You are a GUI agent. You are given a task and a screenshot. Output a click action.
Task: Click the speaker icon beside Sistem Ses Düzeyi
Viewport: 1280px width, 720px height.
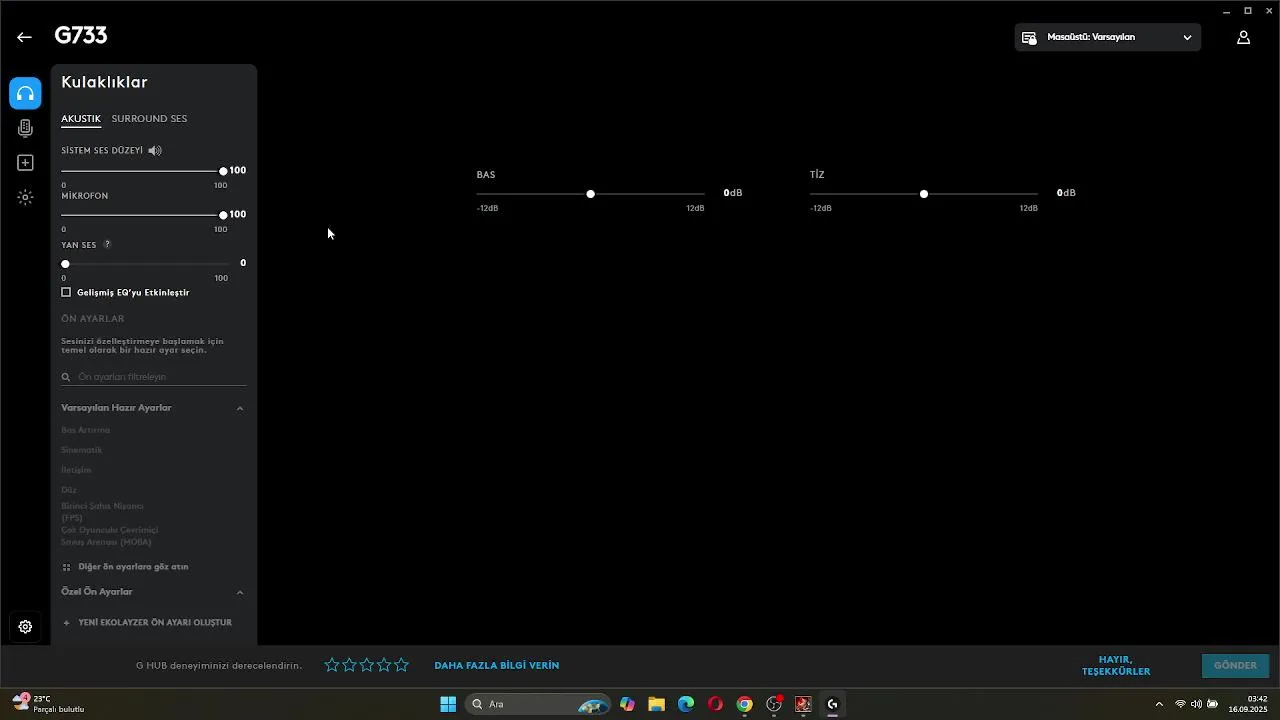tap(154, 151)
